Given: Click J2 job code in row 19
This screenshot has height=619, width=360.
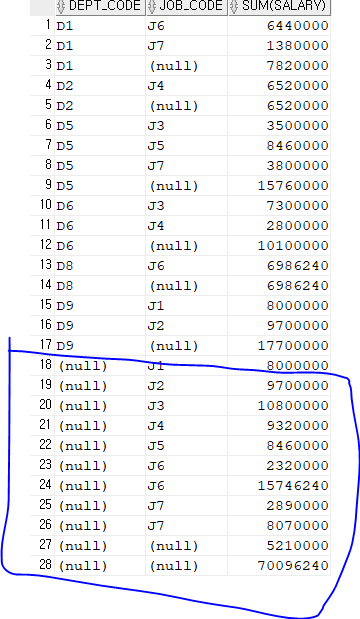Looking at the screenshot, I should [x=156, y=386].
